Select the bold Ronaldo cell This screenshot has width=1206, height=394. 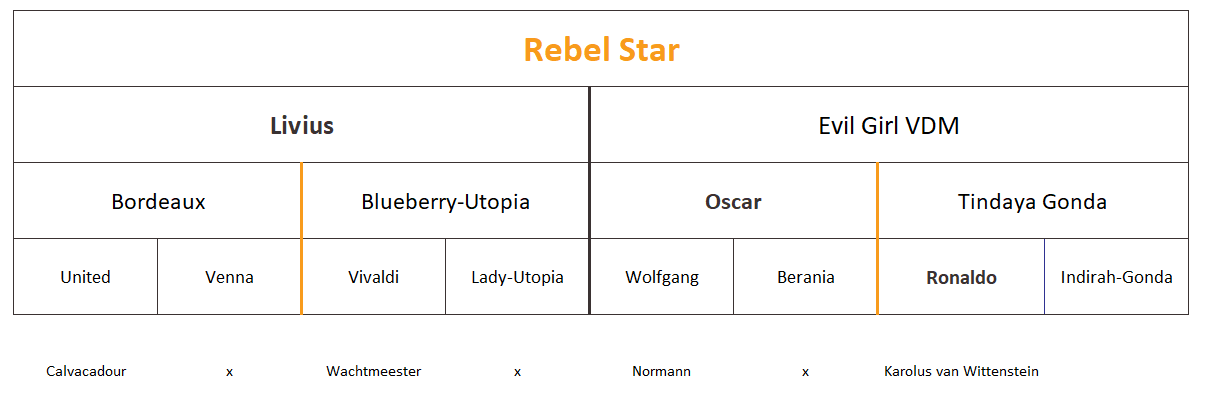tap(961, 277)
